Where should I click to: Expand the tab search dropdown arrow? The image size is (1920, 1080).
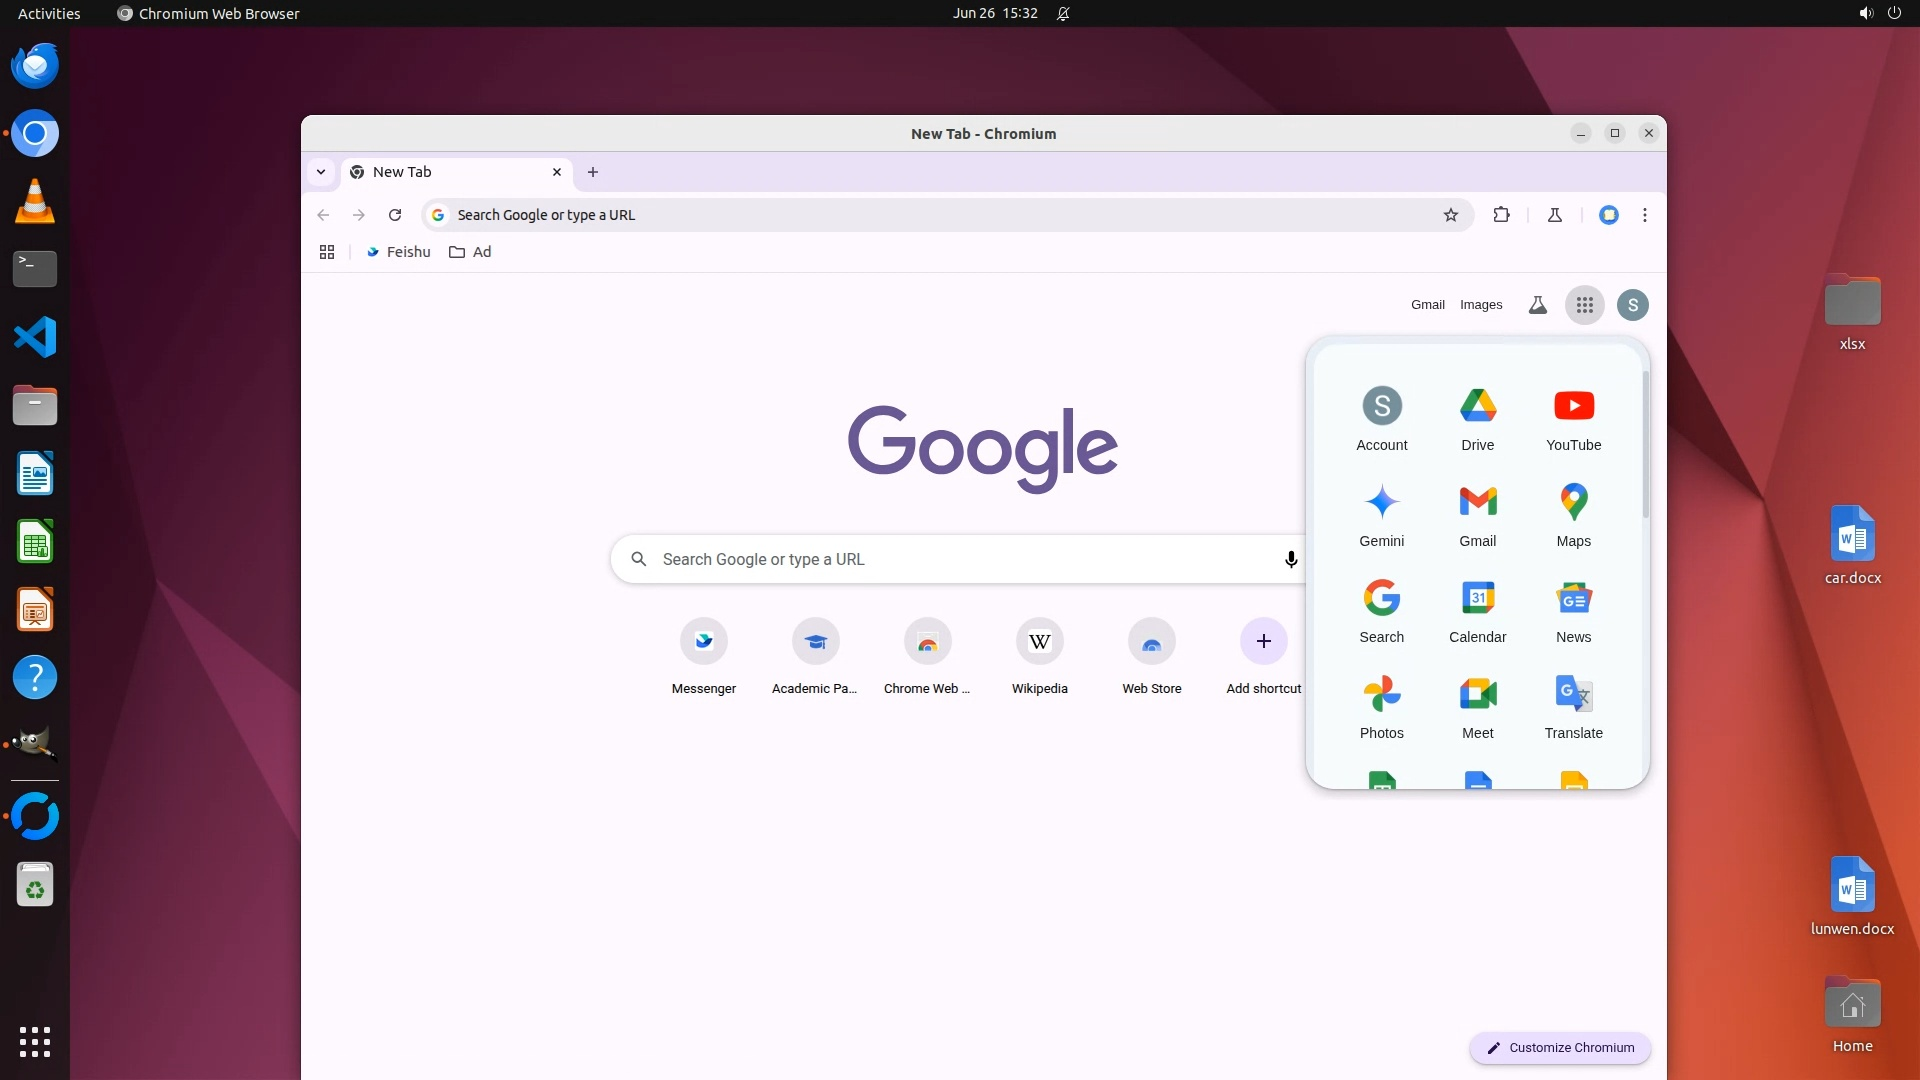click(321, 172)
